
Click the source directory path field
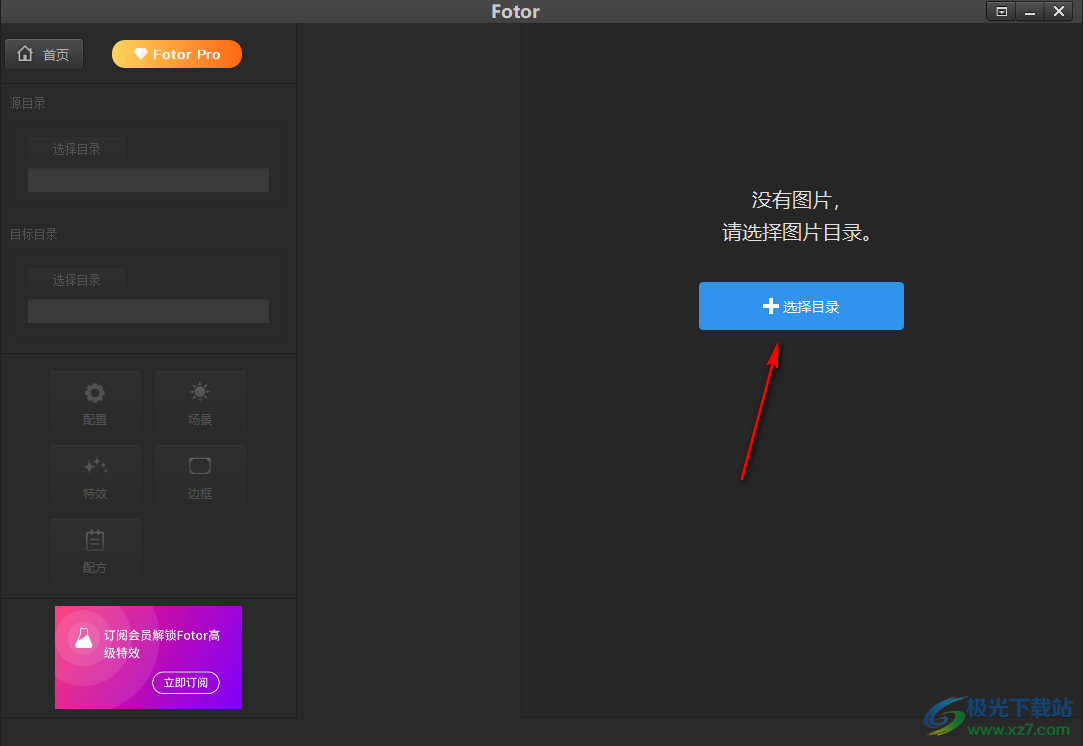[x=148, y=180]
